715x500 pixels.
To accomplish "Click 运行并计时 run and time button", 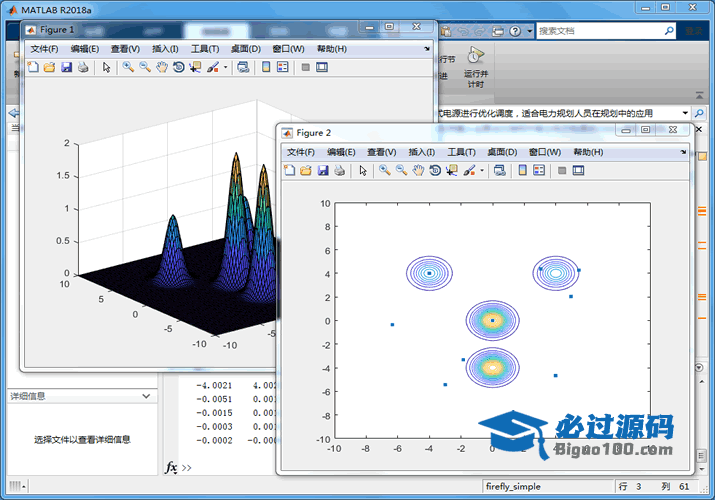I will (475, 67).
